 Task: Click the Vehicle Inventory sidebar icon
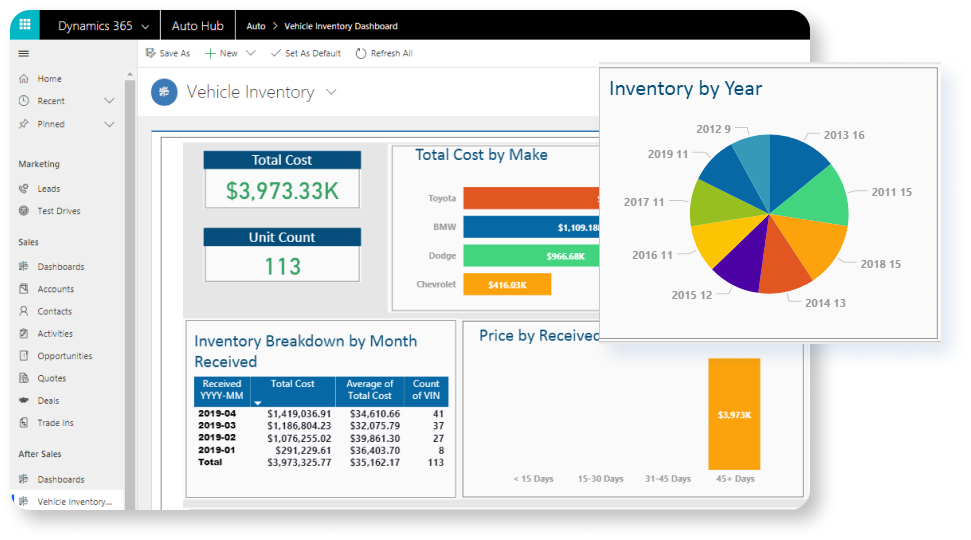[24, 502]
